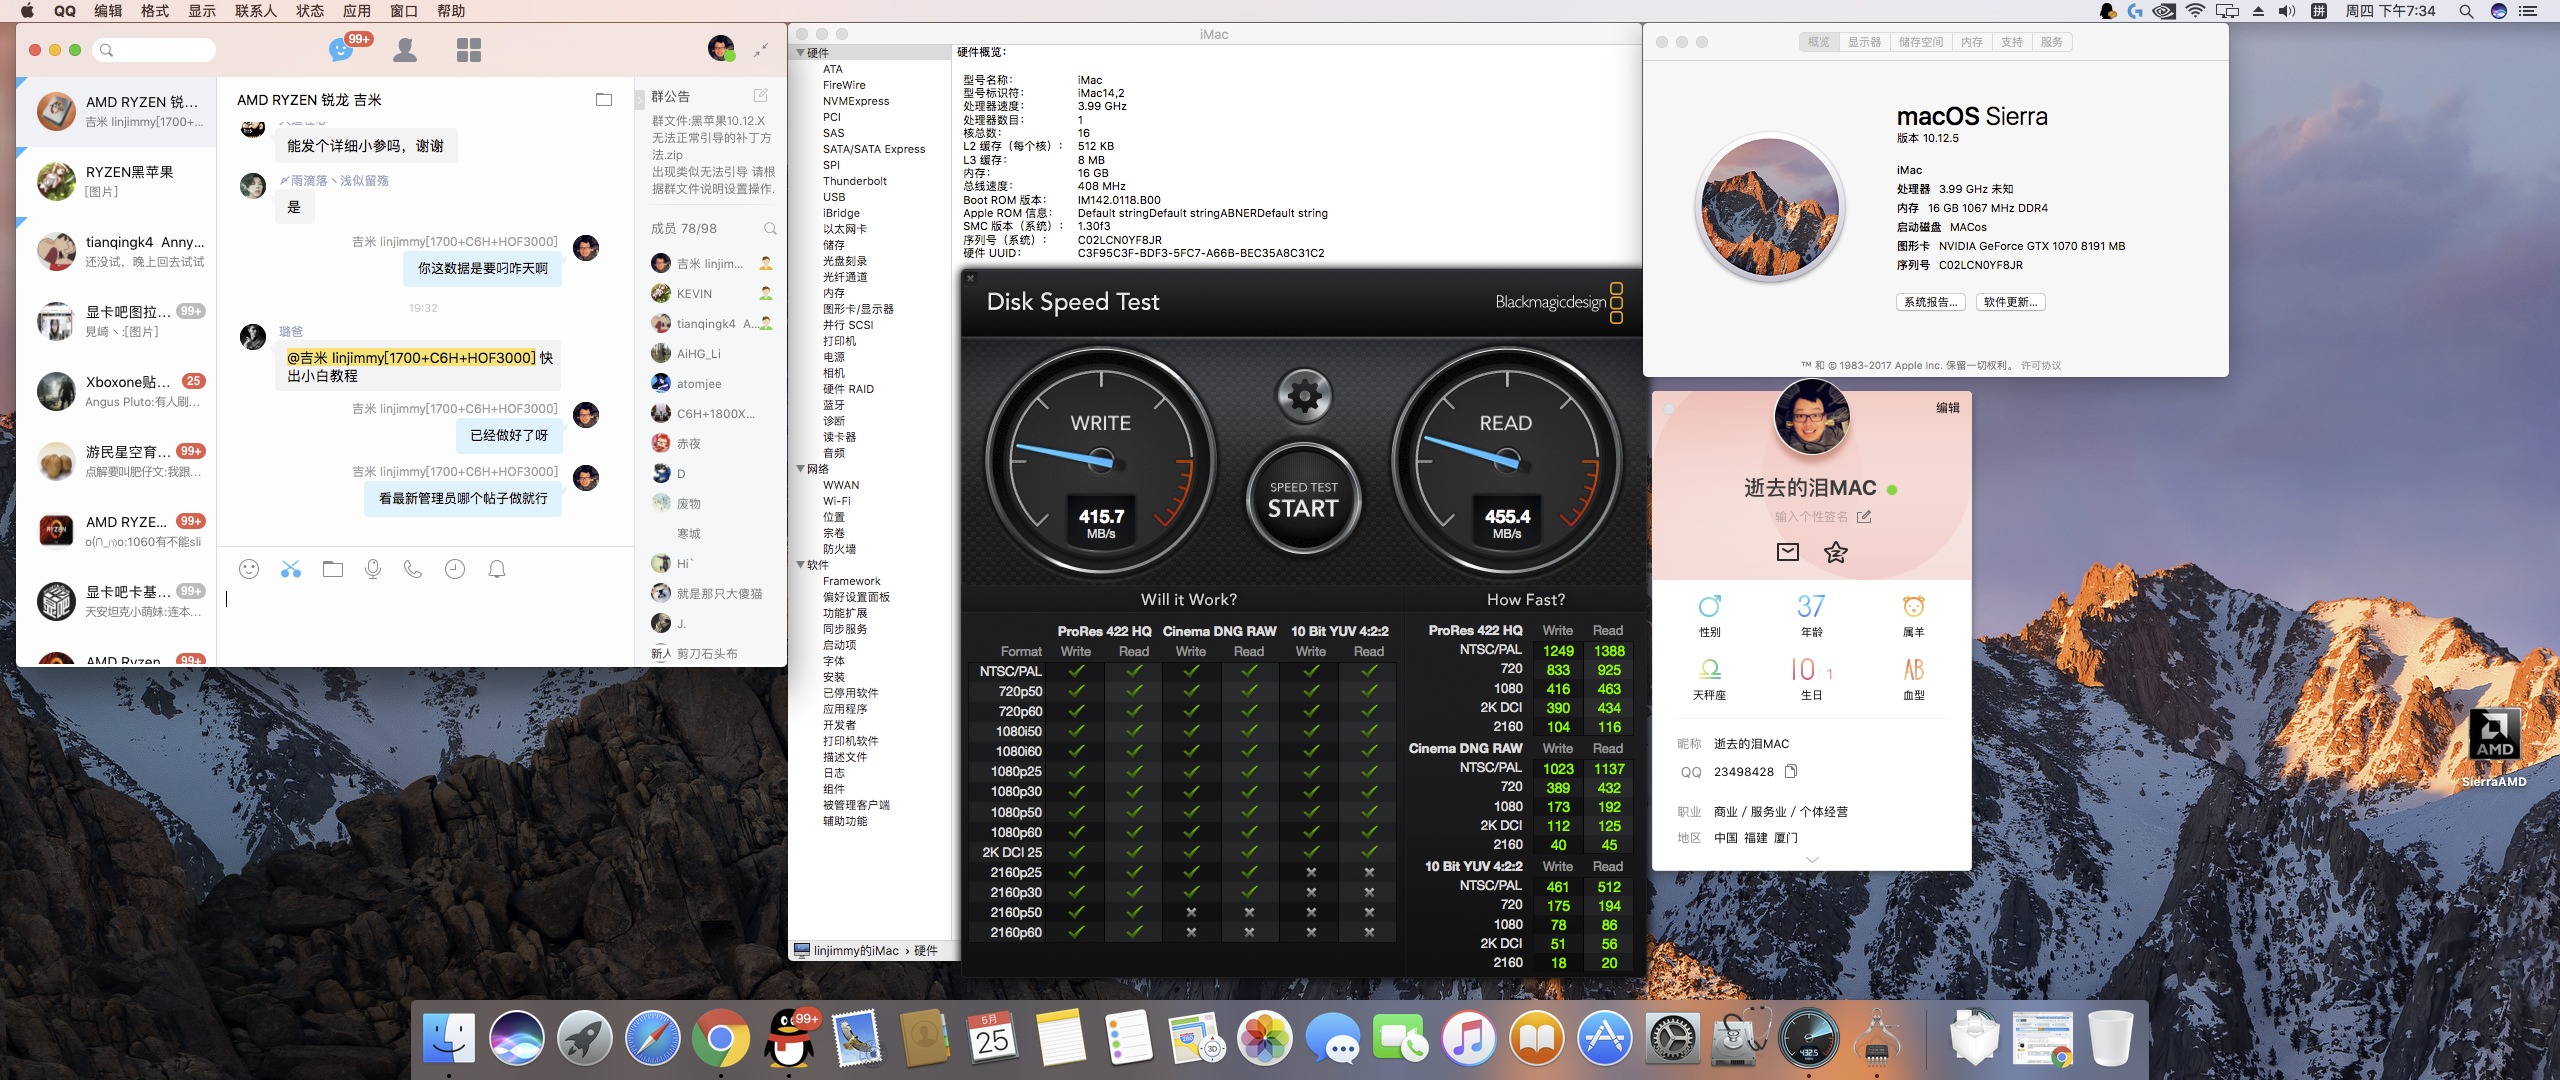The image size is (2560, 1080).
Task: Collapse the group info side panel arrow
Action: pos(640,100)
